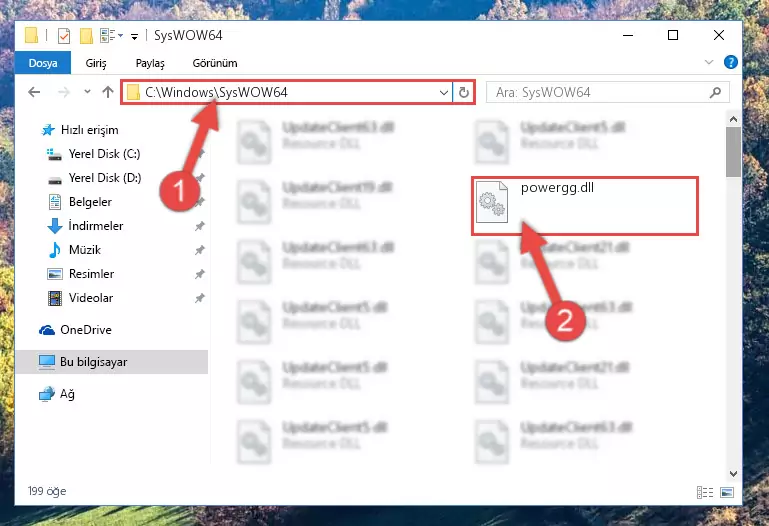Switch to the Giriş ribbon tab
Image resolution: width=769 pixels, height=526 pixels.
pos(96,63)
